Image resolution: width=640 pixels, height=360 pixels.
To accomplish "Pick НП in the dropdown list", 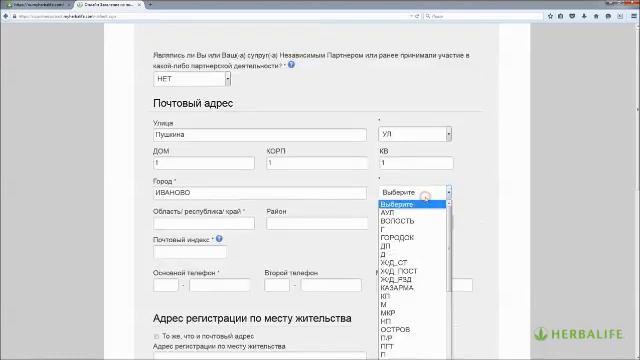I will tap(412, 321).
